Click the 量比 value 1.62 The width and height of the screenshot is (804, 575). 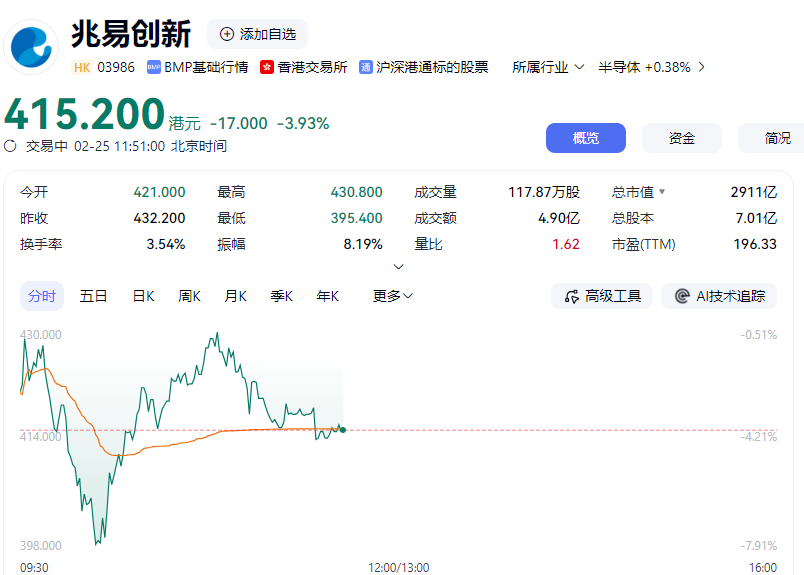pyautogui.click(x=566, y=244)
